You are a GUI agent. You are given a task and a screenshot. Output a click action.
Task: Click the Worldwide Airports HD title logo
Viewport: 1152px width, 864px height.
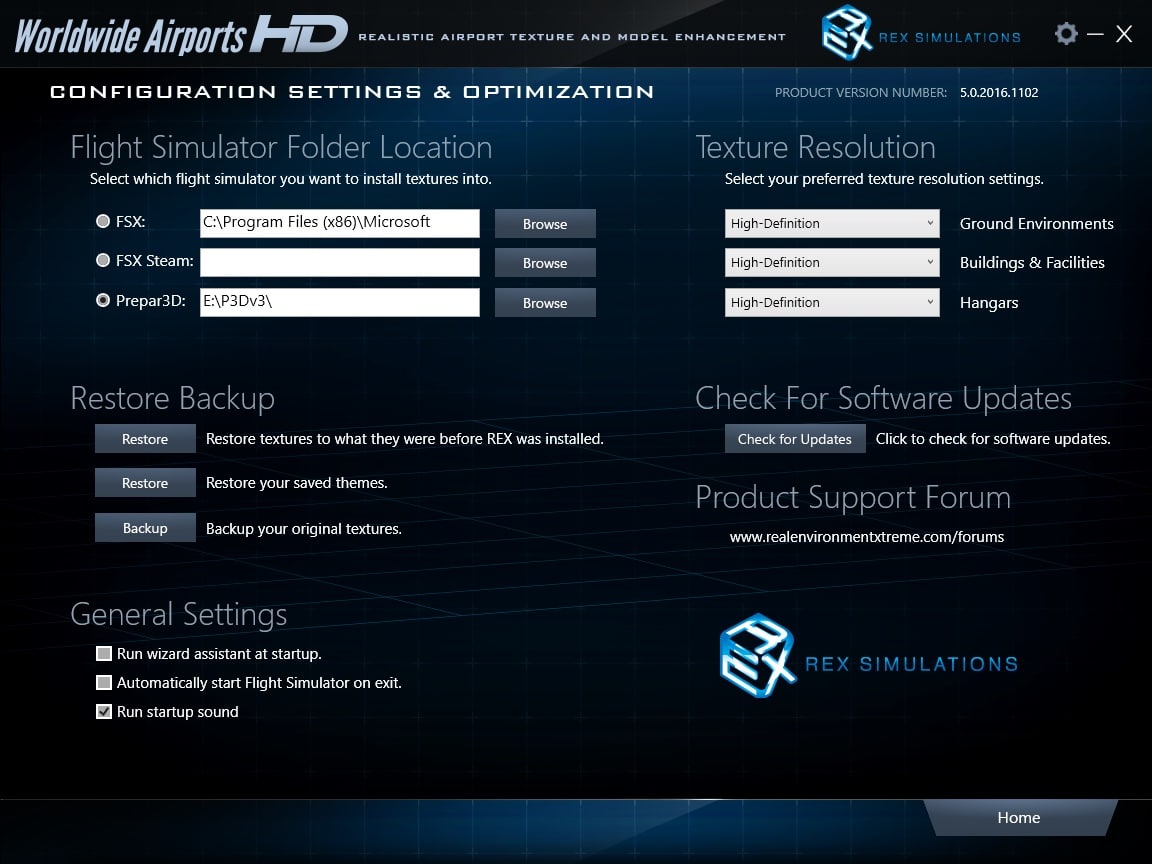180,34
